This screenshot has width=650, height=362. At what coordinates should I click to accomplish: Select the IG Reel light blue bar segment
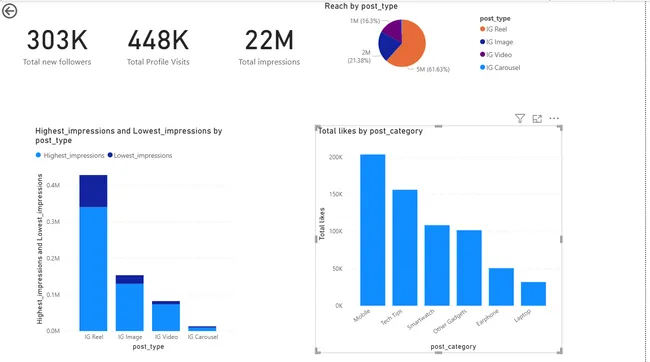pos(93,269)
